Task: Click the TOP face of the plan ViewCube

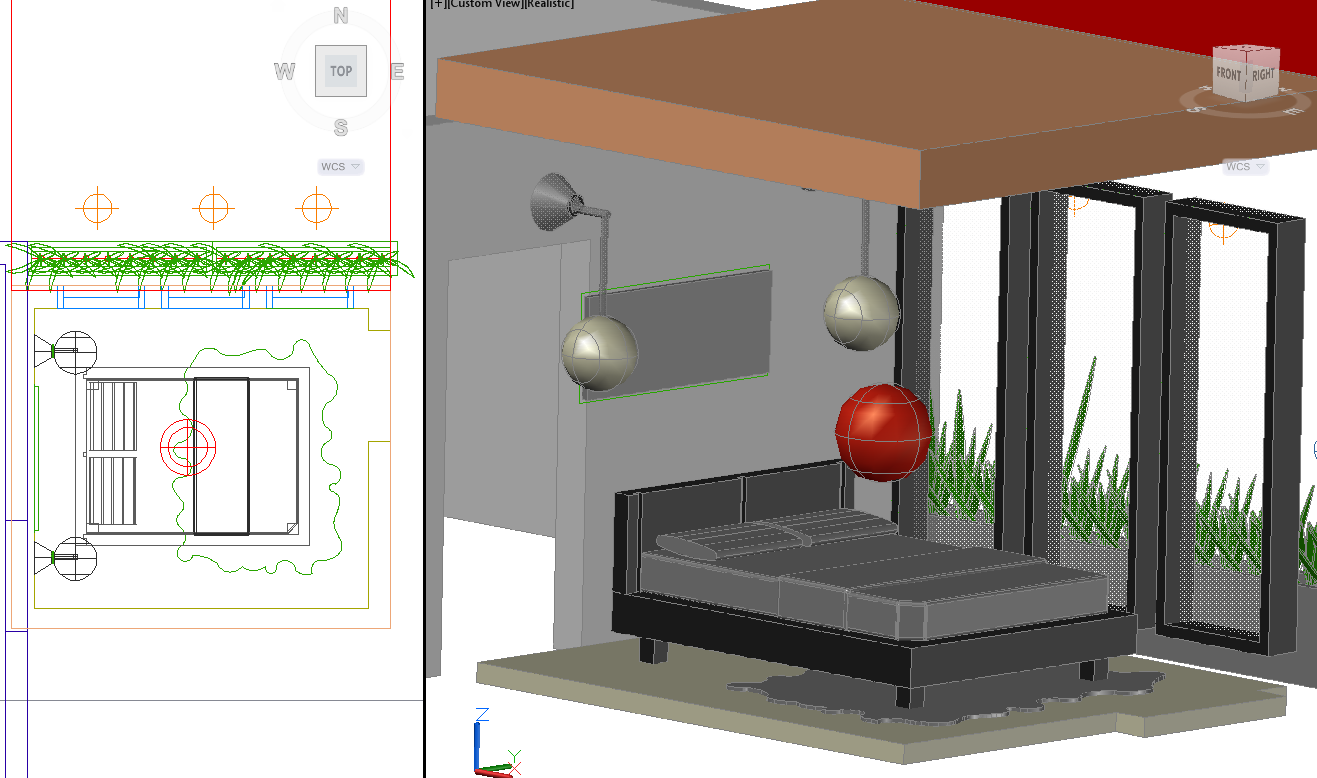Action: pyautogui.click(x=341, y=71)
